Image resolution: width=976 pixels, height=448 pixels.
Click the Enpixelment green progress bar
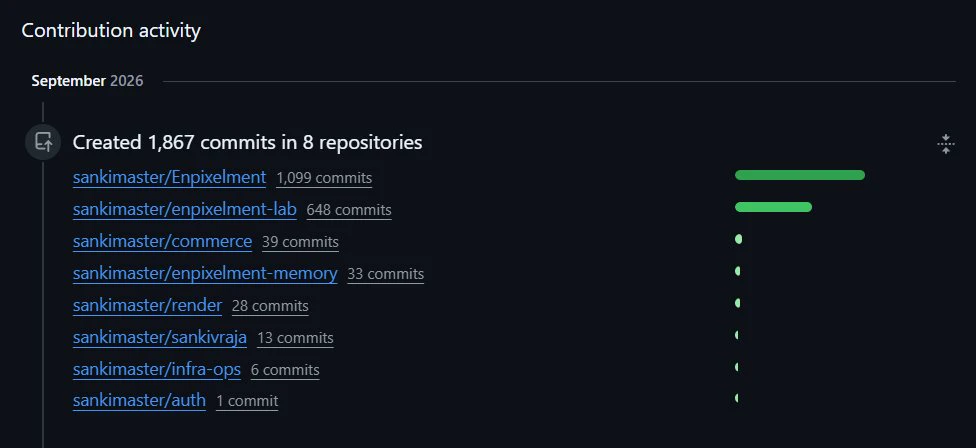pos(800,175)
